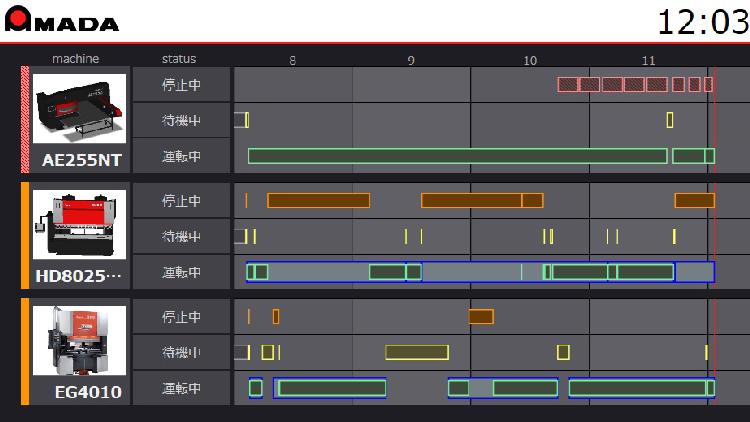Image resolution: width=750 pixels, height=422 pixels.
Task: Click EG4010 待機中 status label
Action: [x=181, y=352]
